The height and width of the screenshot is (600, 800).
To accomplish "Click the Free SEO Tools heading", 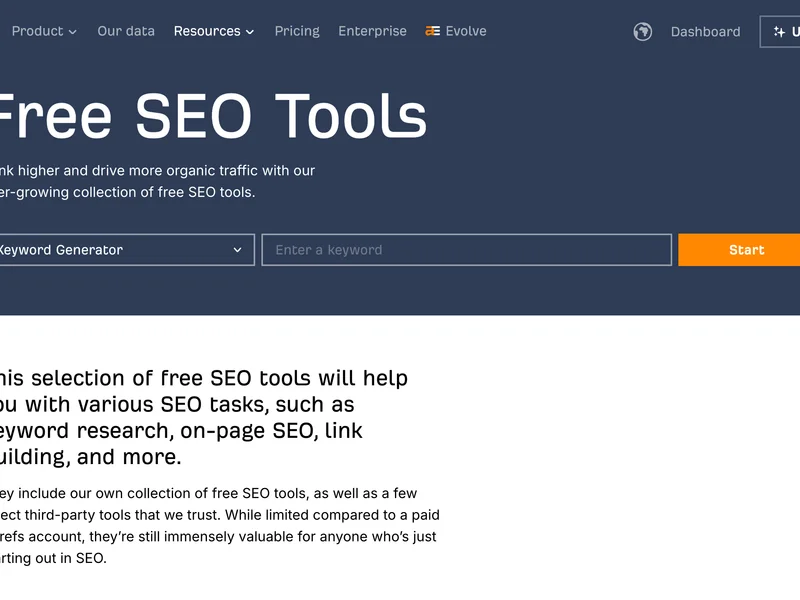I will (x=211, y=116).
